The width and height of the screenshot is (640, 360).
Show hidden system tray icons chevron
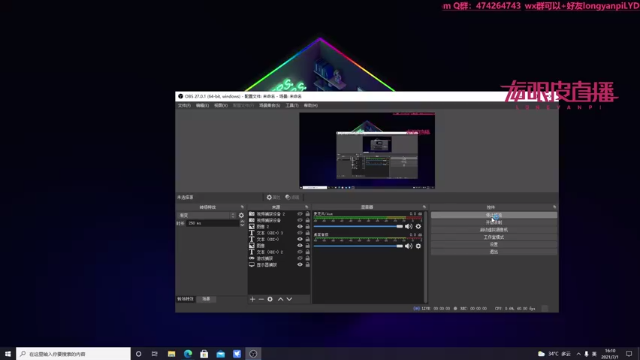pos(578,354)
